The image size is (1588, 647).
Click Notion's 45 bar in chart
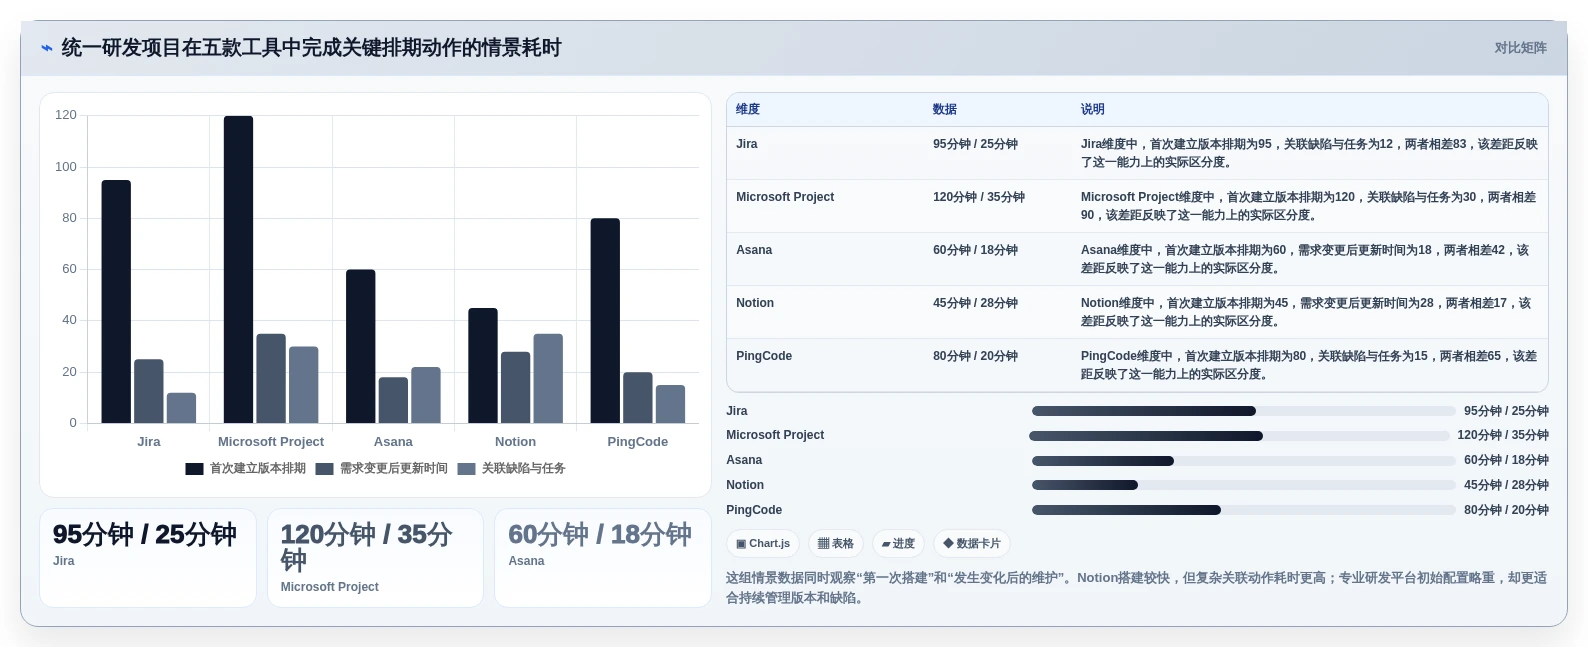pos(483,365)
